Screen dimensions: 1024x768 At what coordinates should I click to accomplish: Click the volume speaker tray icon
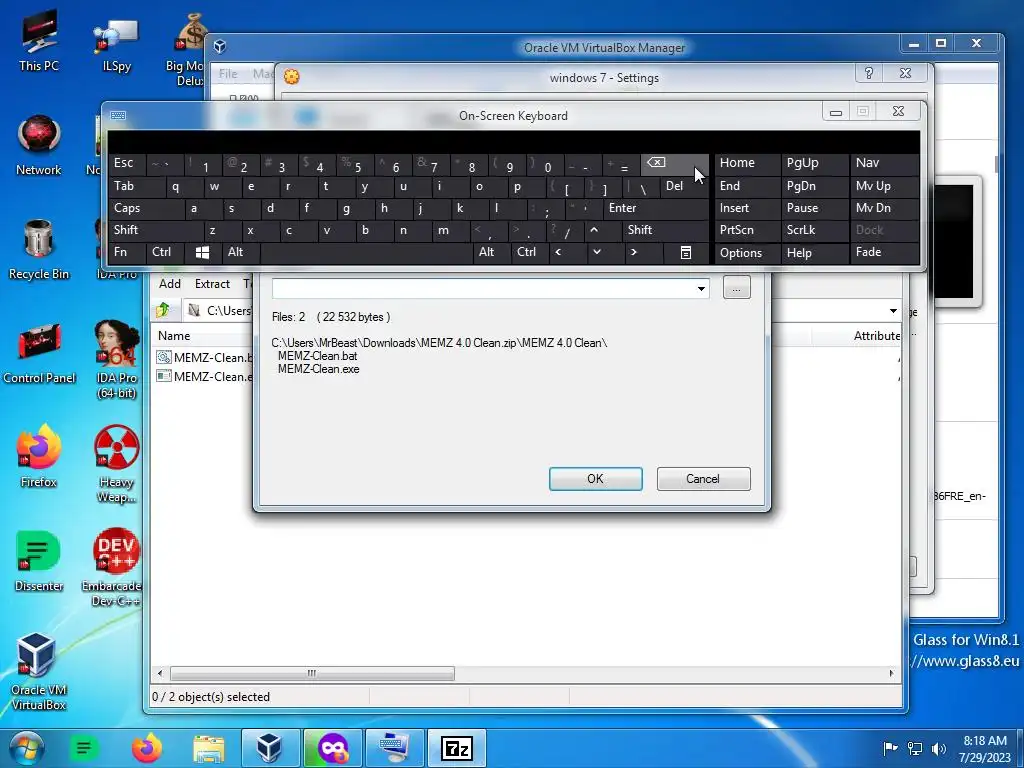click(x=938, y=748)
